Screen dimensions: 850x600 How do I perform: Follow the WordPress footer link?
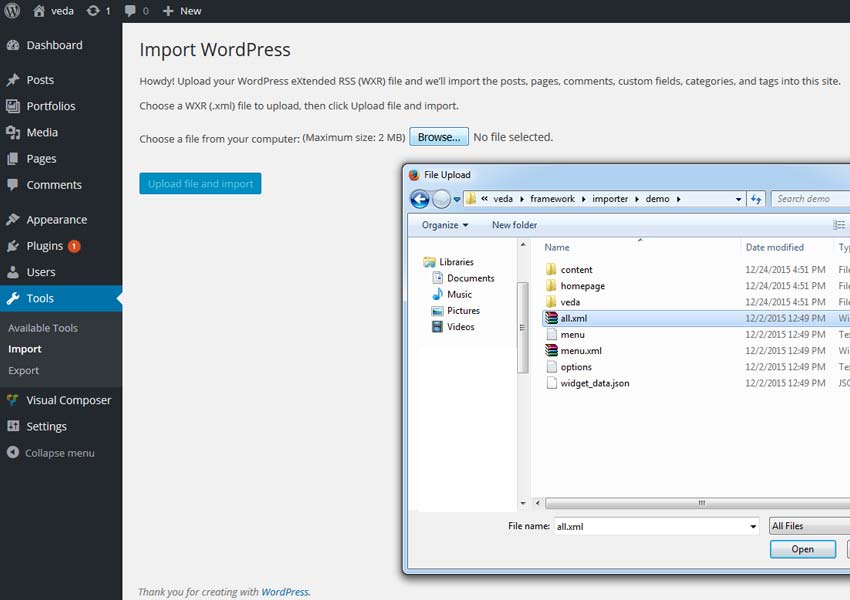[285, 591]
